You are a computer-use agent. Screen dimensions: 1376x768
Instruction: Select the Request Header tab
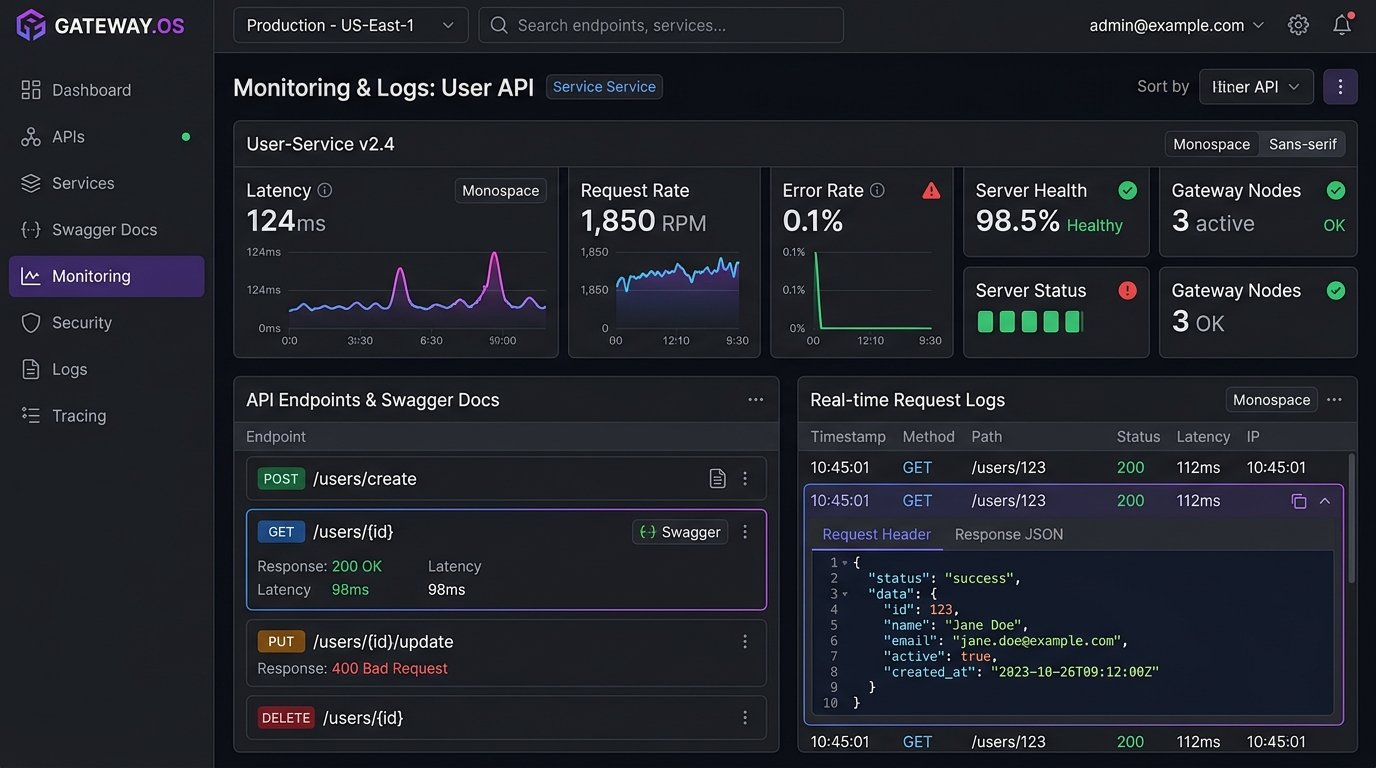click(876, 534)
